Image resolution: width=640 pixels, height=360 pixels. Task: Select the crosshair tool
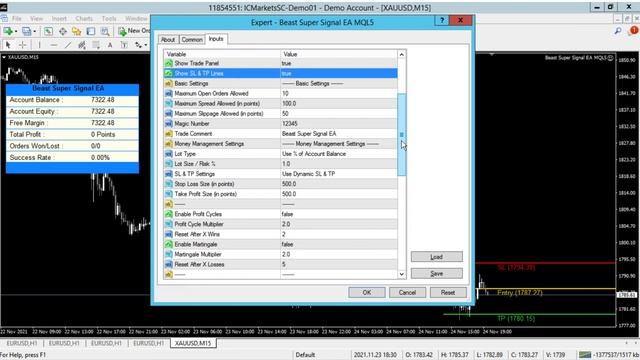(22, 45)
